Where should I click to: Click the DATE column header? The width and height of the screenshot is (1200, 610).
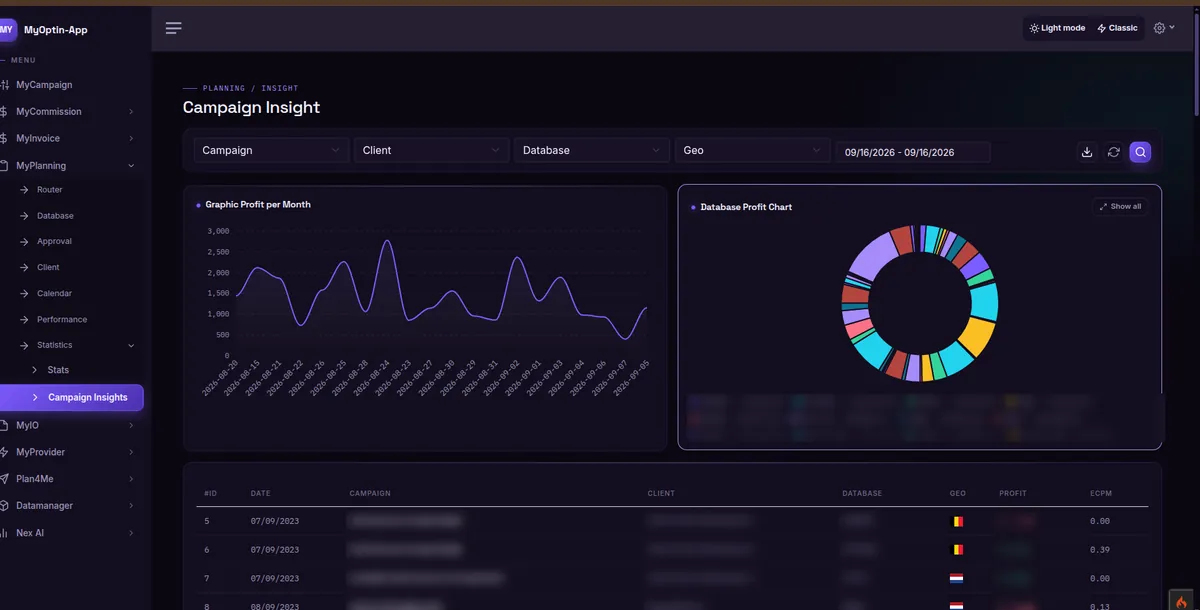coord(260,494)
